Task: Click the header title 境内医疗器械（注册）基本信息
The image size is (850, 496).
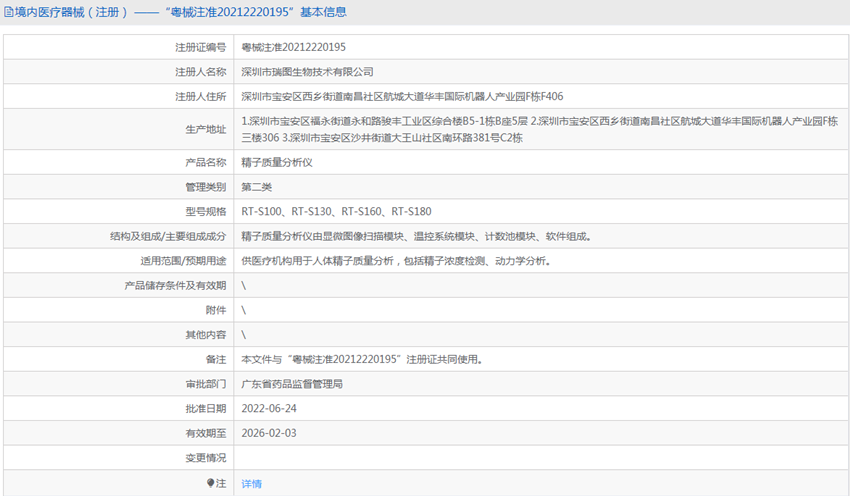Action: coord(181,12)
